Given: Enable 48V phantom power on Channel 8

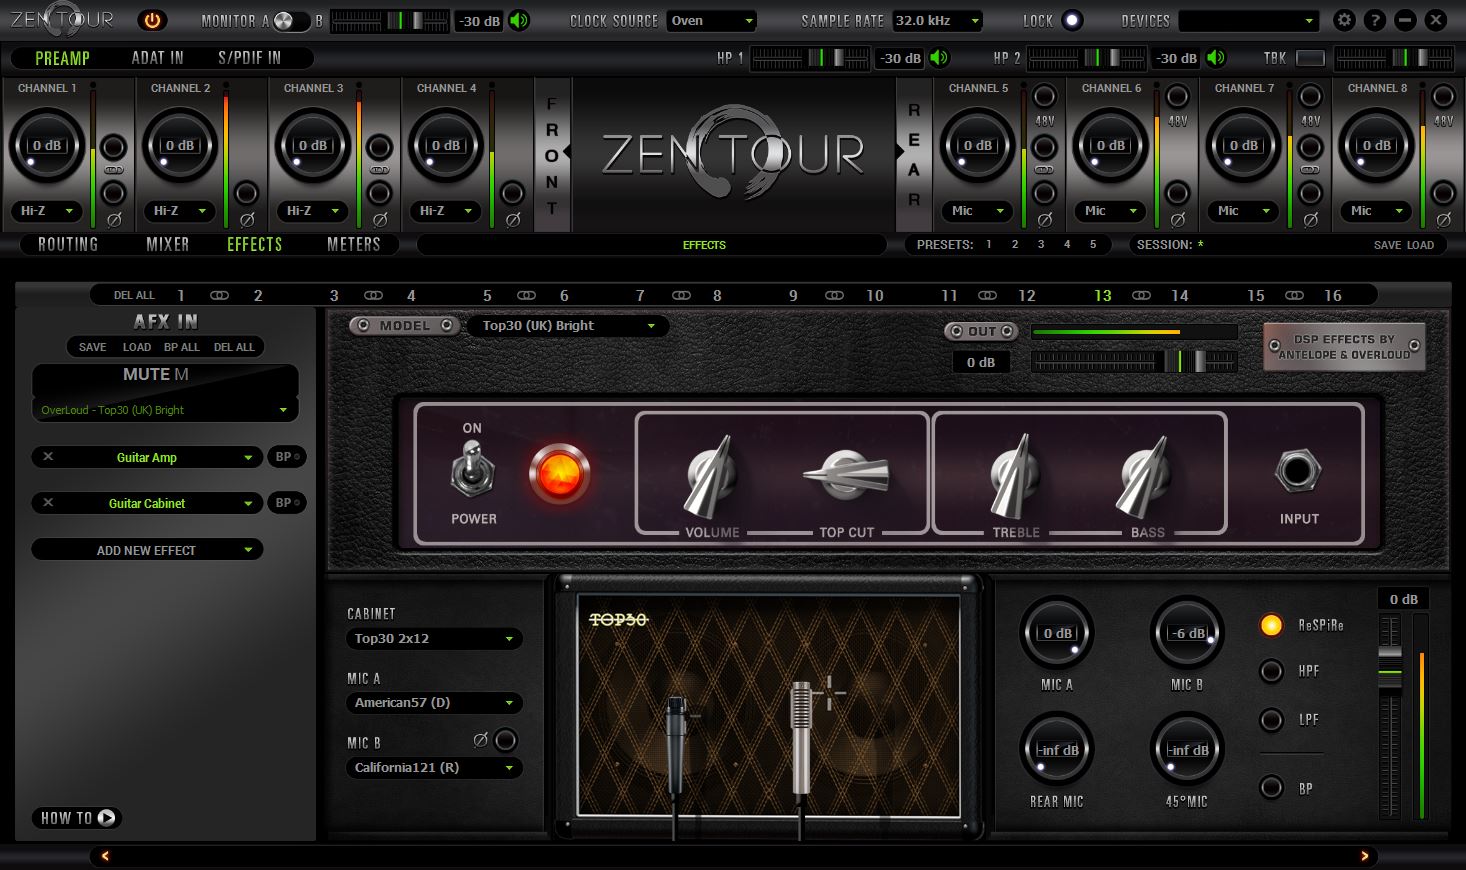Looking at the screenshot, I should [x=1443, y=97].
